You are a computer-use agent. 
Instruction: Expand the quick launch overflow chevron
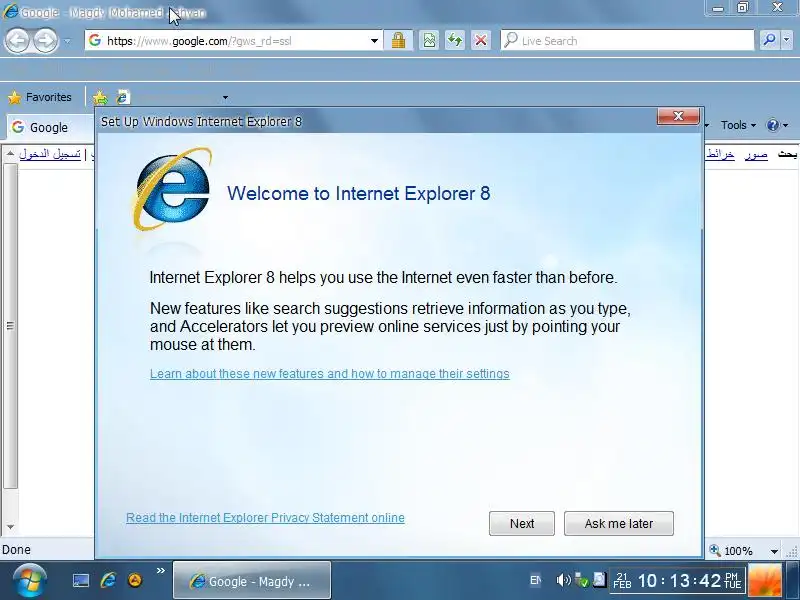click(x=161, y=570)
